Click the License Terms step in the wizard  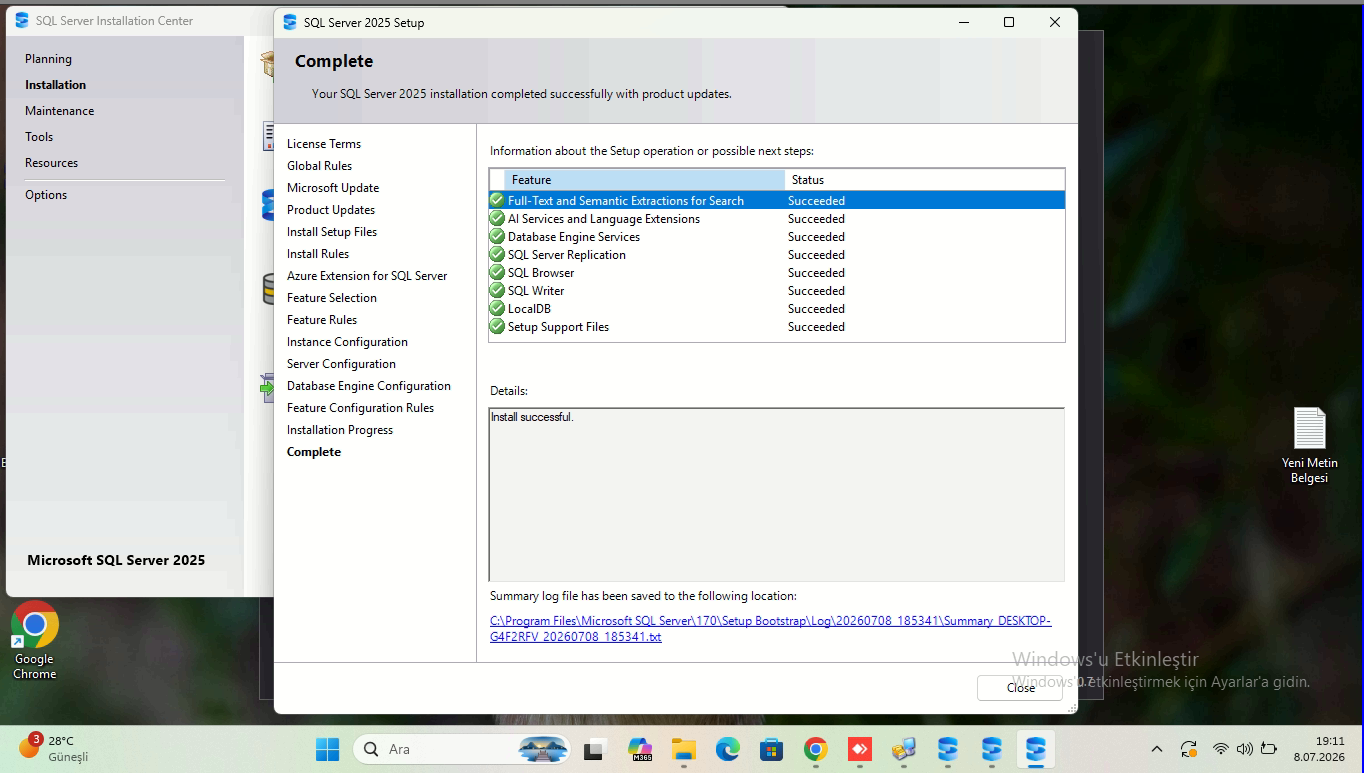tap(324, 144)
